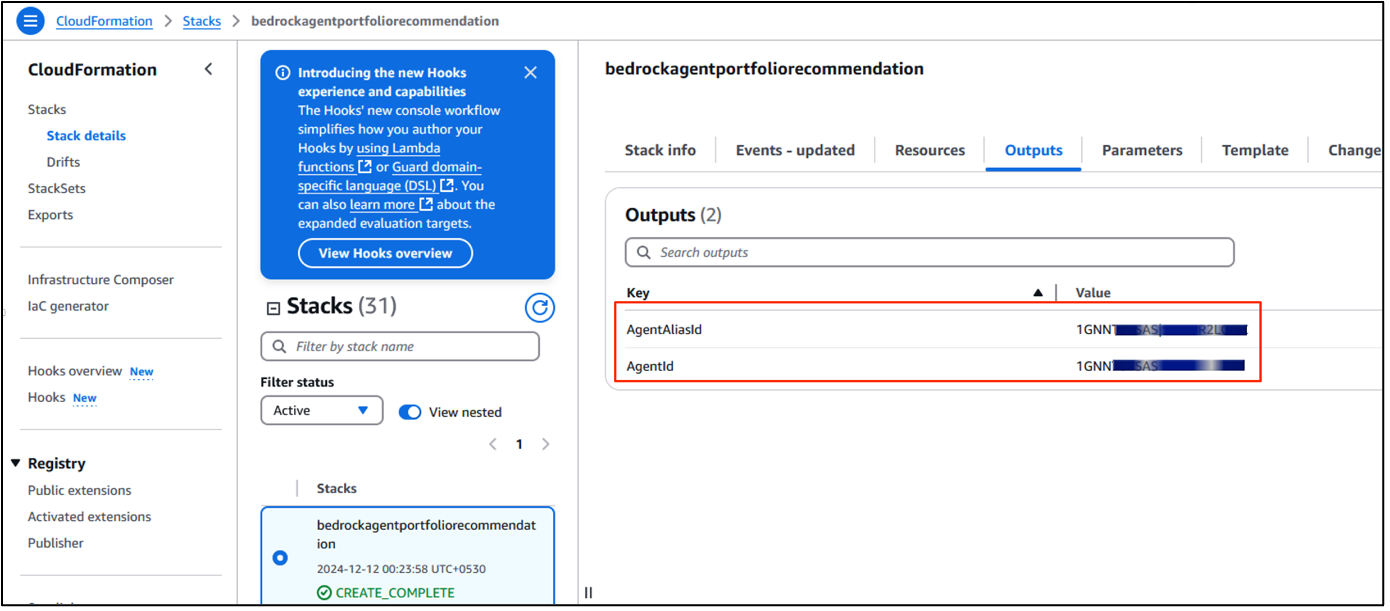Click the Value column header
The image size is (1390, 611).
pyautogui.click(x=1093, y=293)
